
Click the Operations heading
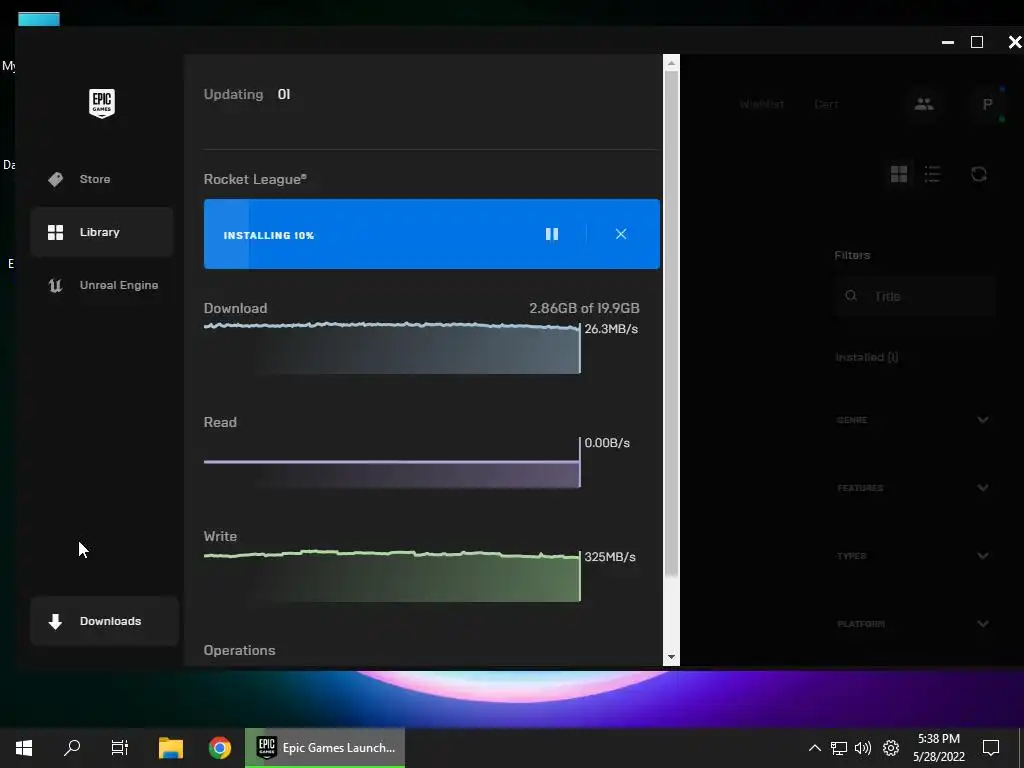(239, 650)
